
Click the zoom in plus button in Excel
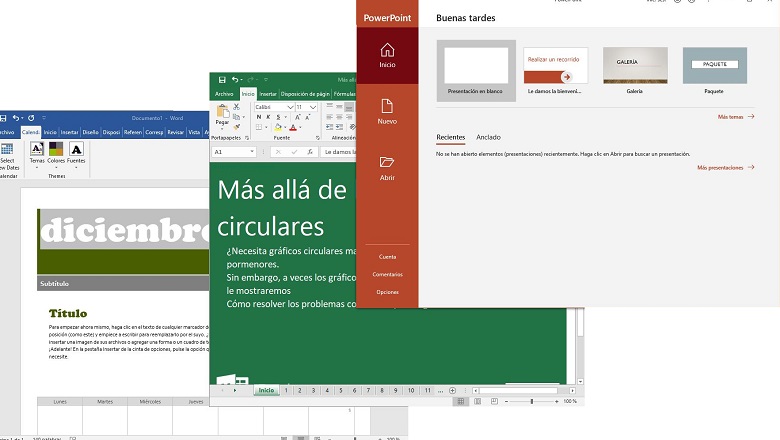tap(557, 401)
